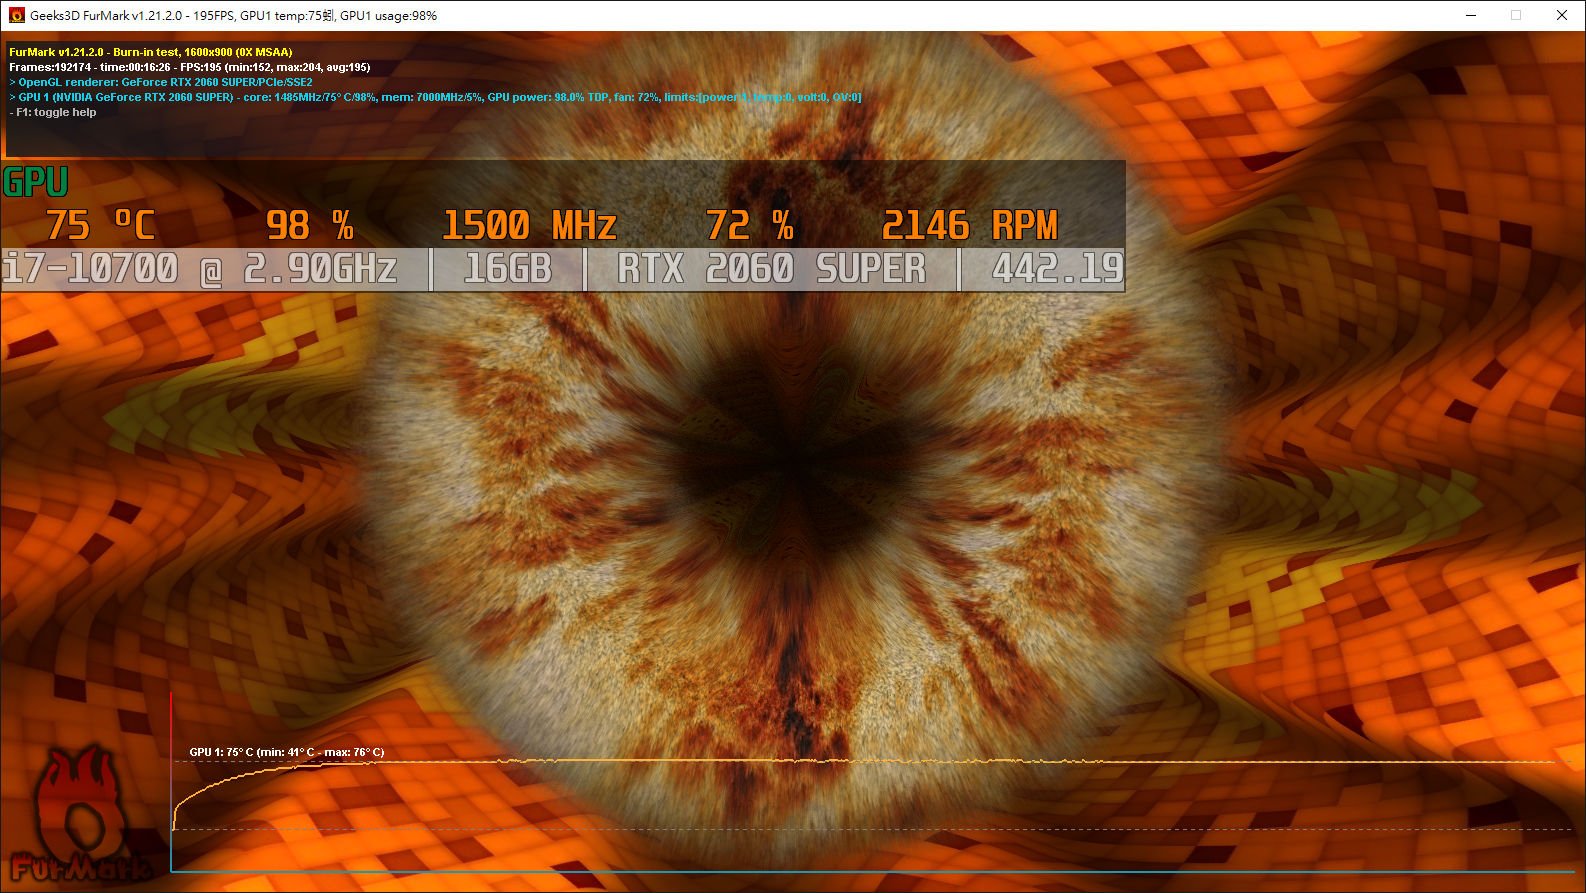
Task: Click the 'i7-10700 @ 2.90GHz' CPU label
Action: (x=200, y=269)
